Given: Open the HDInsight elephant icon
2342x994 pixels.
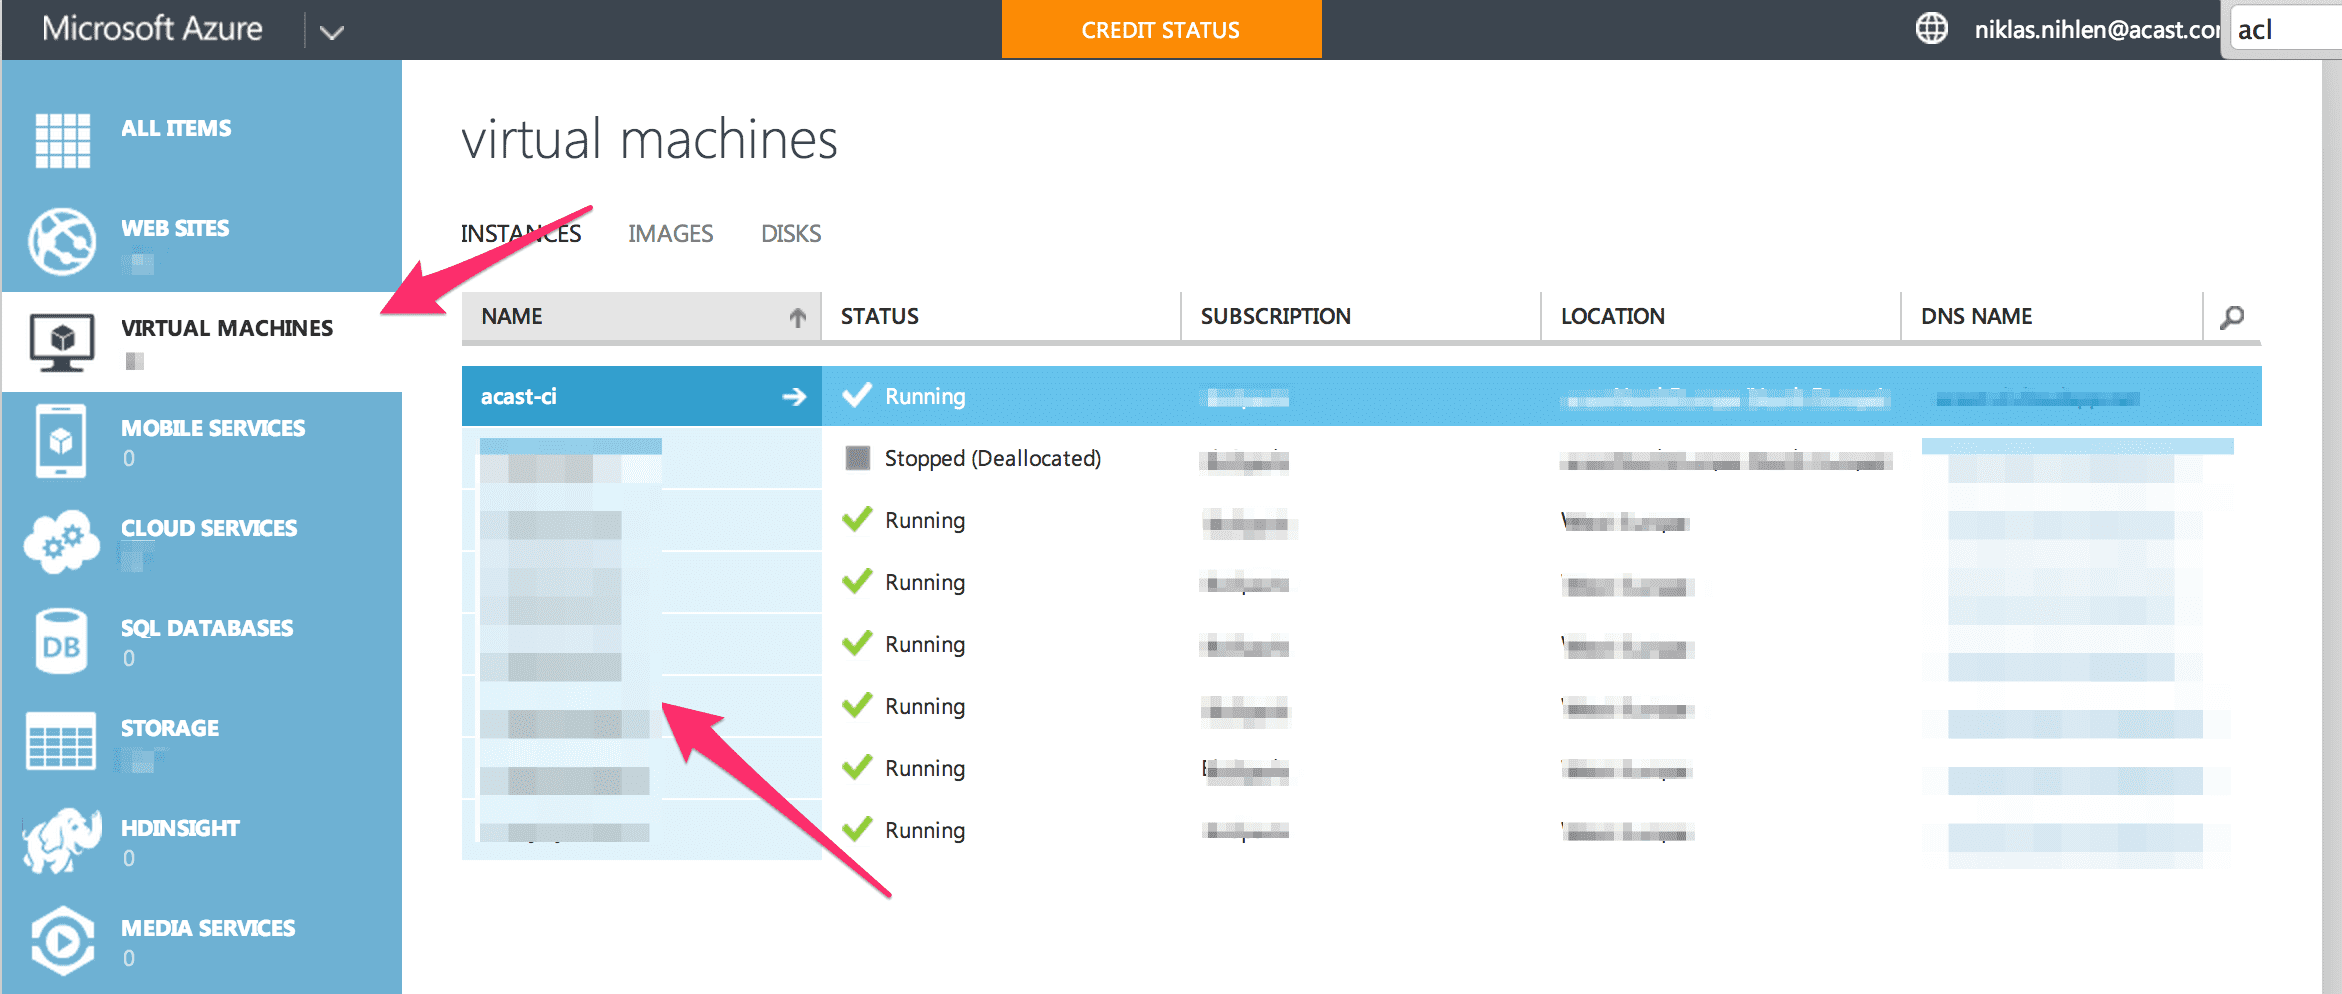Looking at the screenshot, I should point(62,840).
